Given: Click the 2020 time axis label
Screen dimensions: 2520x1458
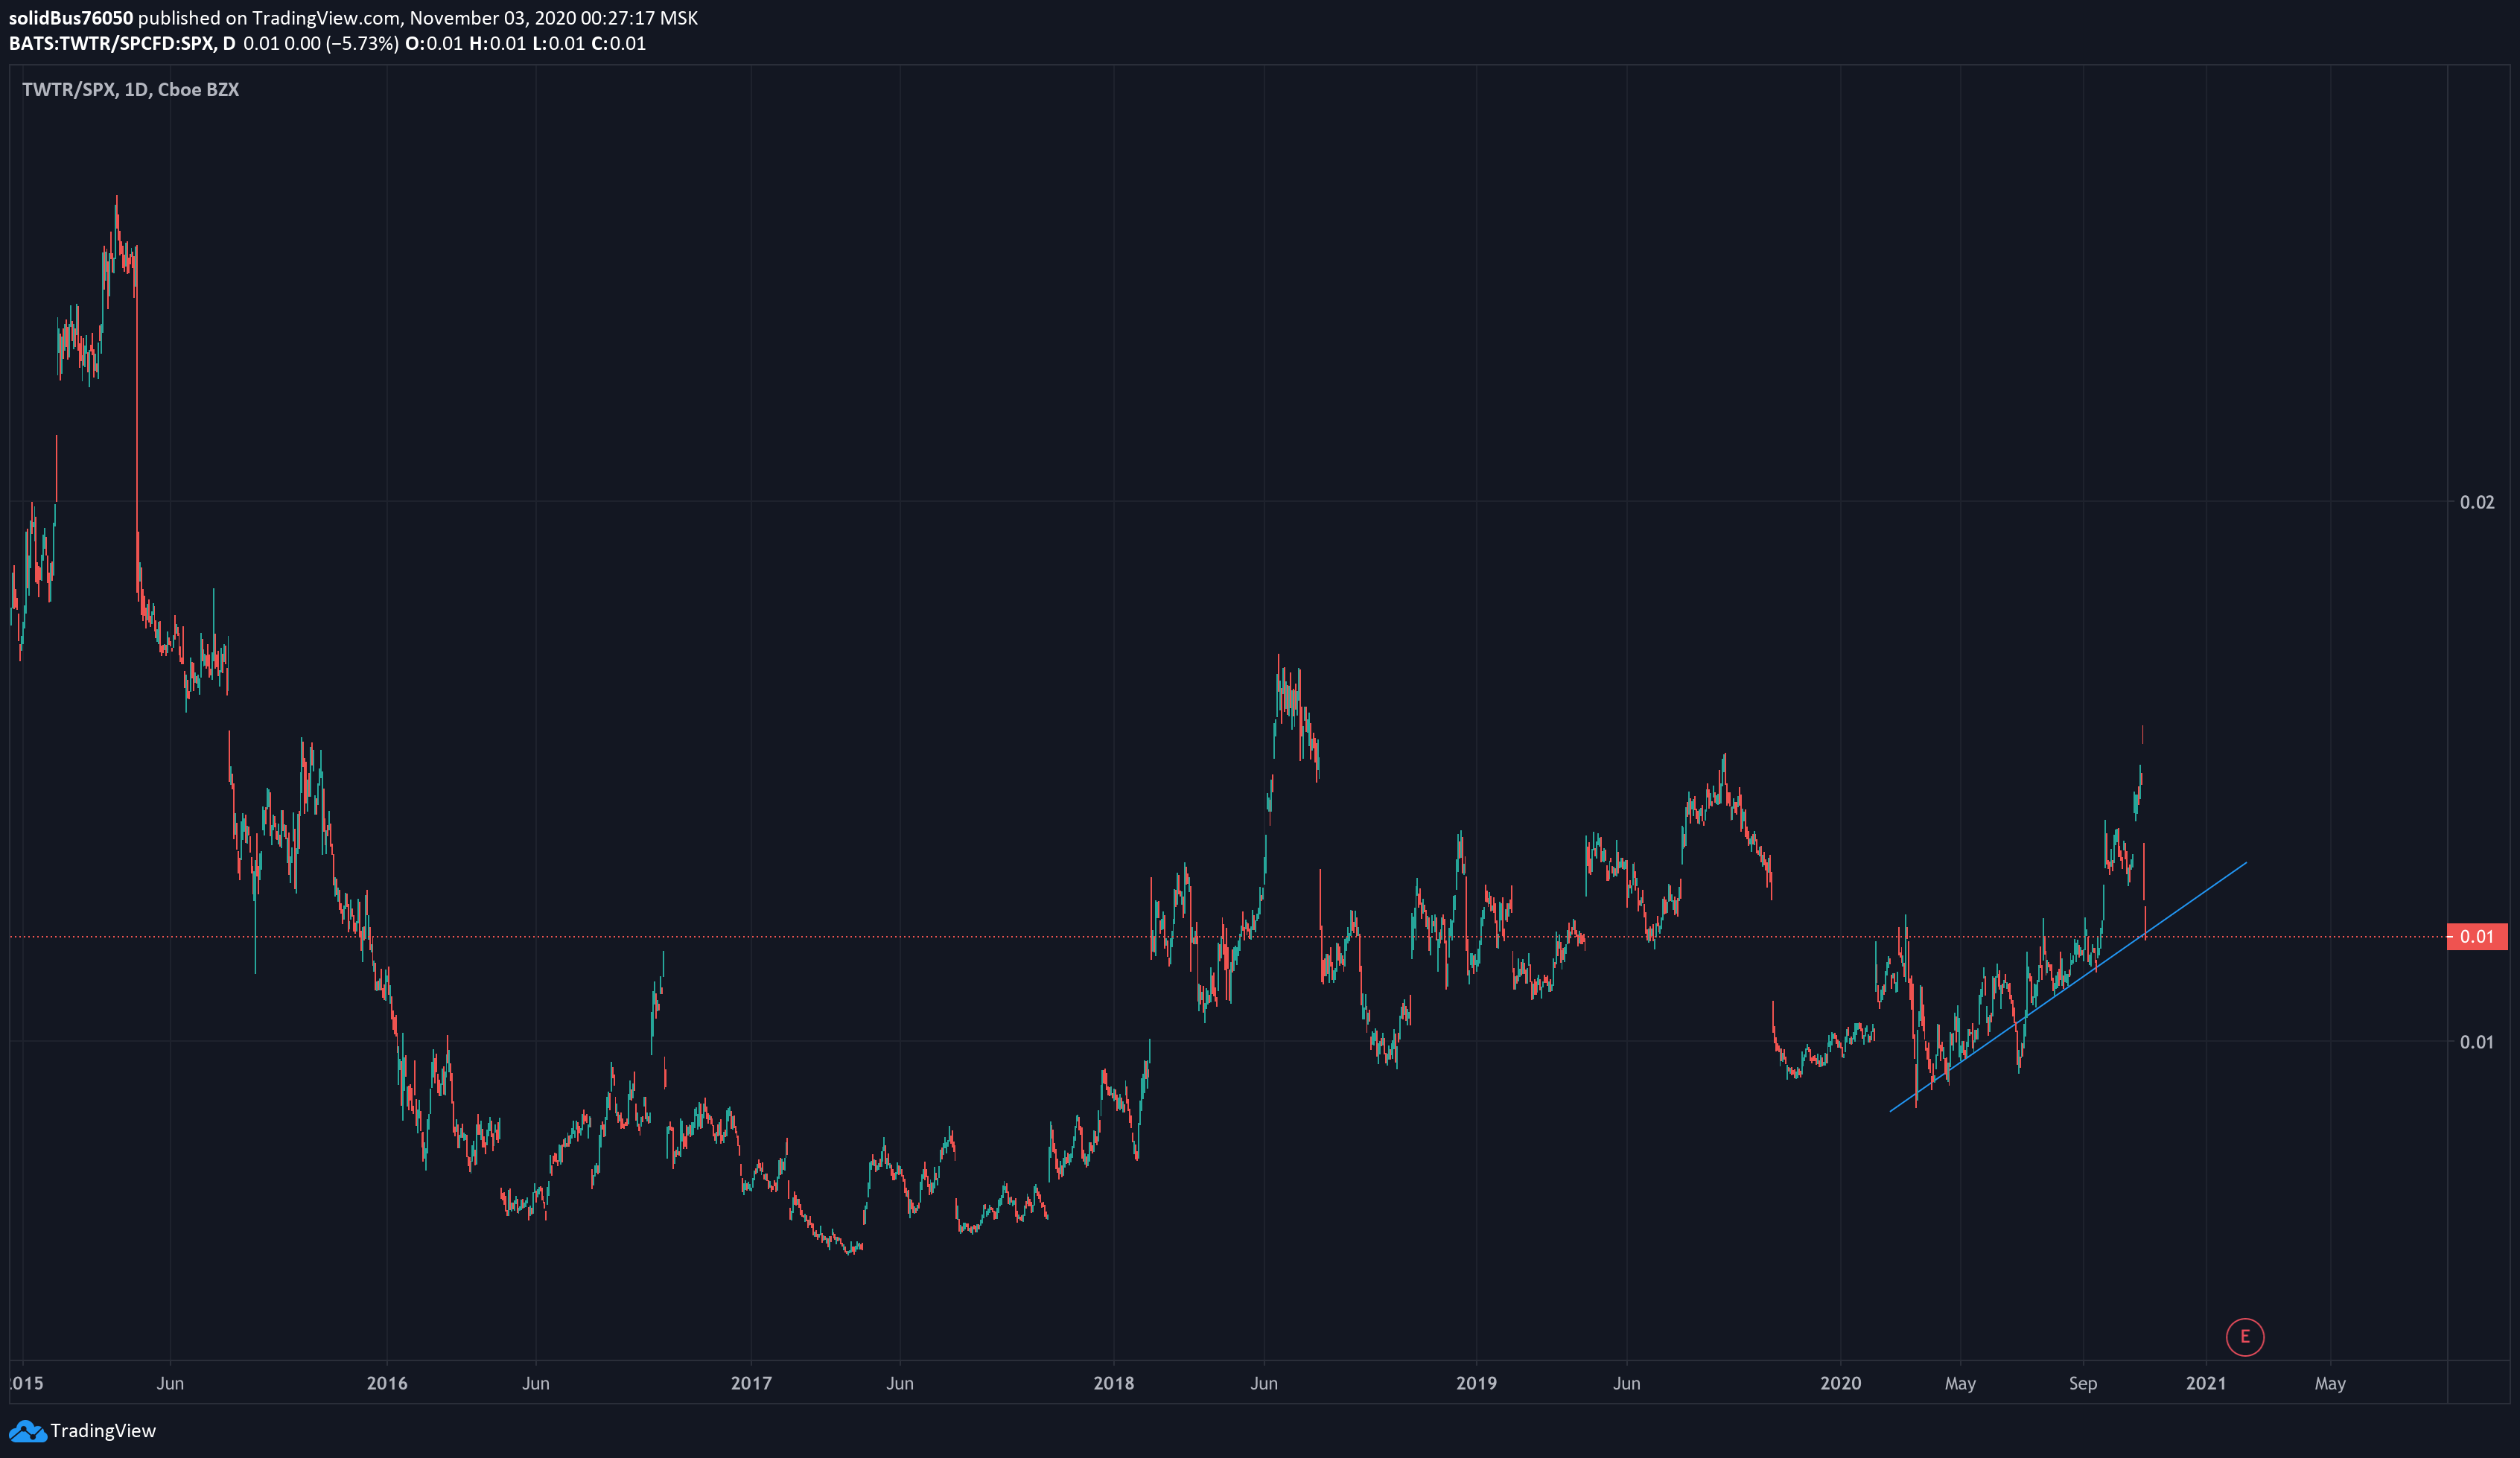Looking at the screenshot, I should click(x=1841, y=1383).
